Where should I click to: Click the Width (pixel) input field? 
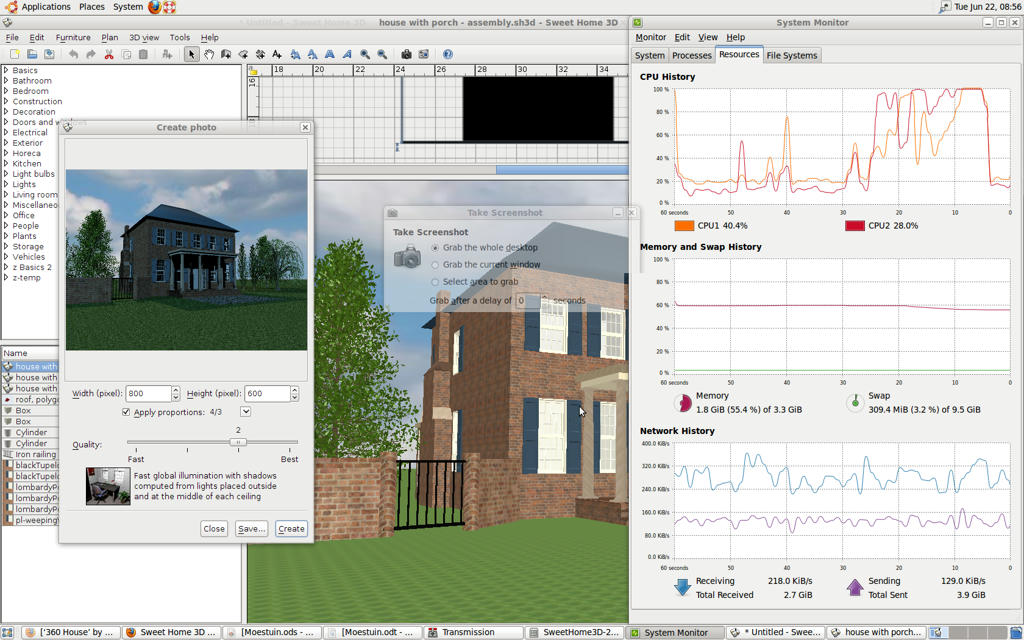click(x=148, y=394)
